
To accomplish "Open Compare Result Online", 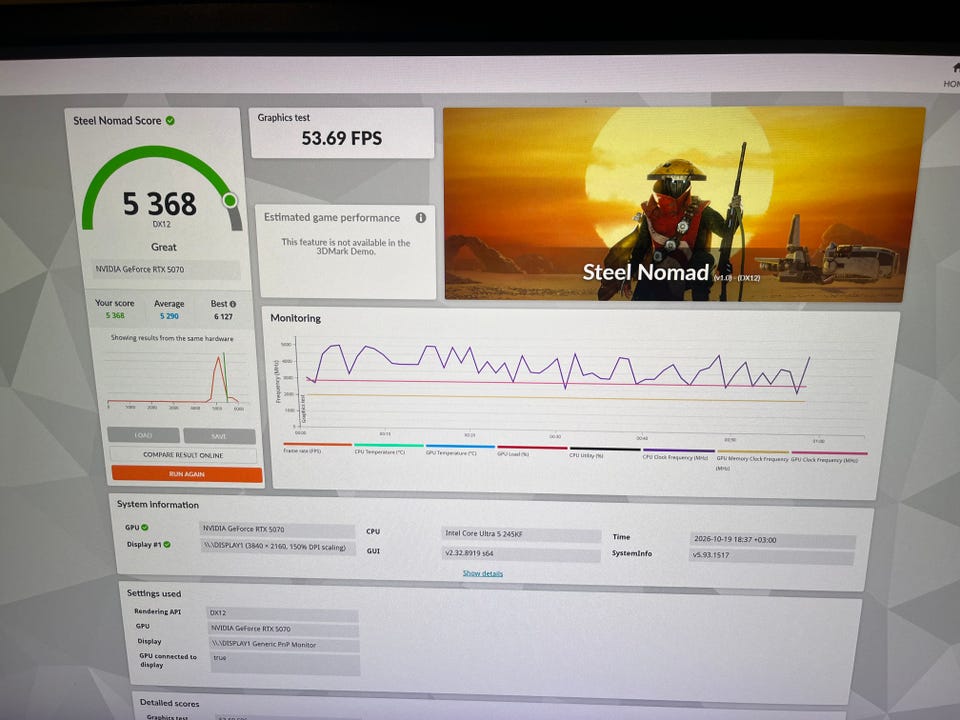I will [x=183, y=455].
